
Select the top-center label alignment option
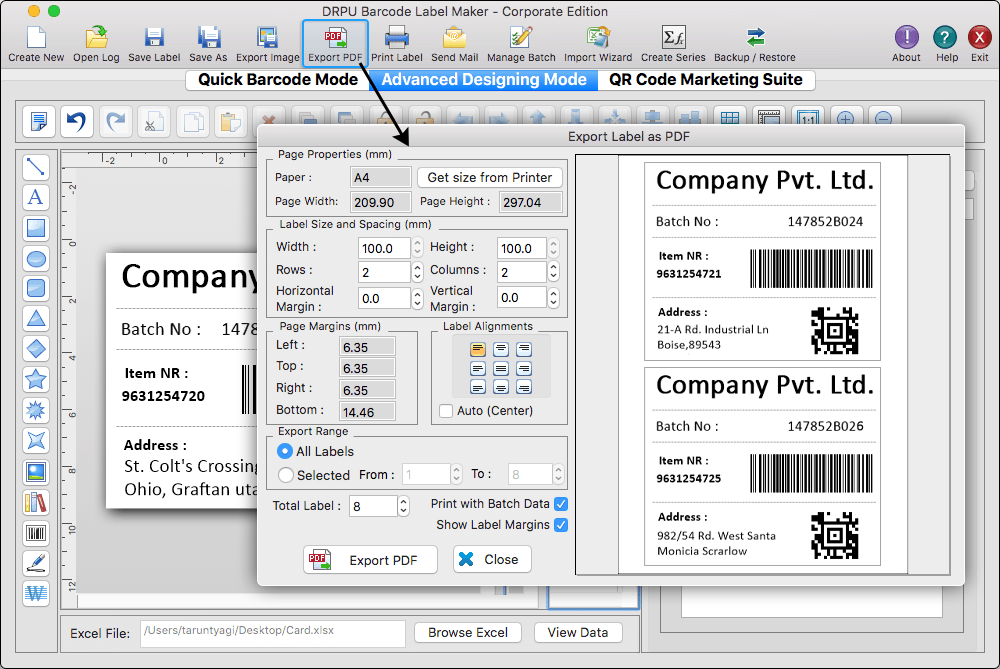pyautogui.click(x=501, y=349)
